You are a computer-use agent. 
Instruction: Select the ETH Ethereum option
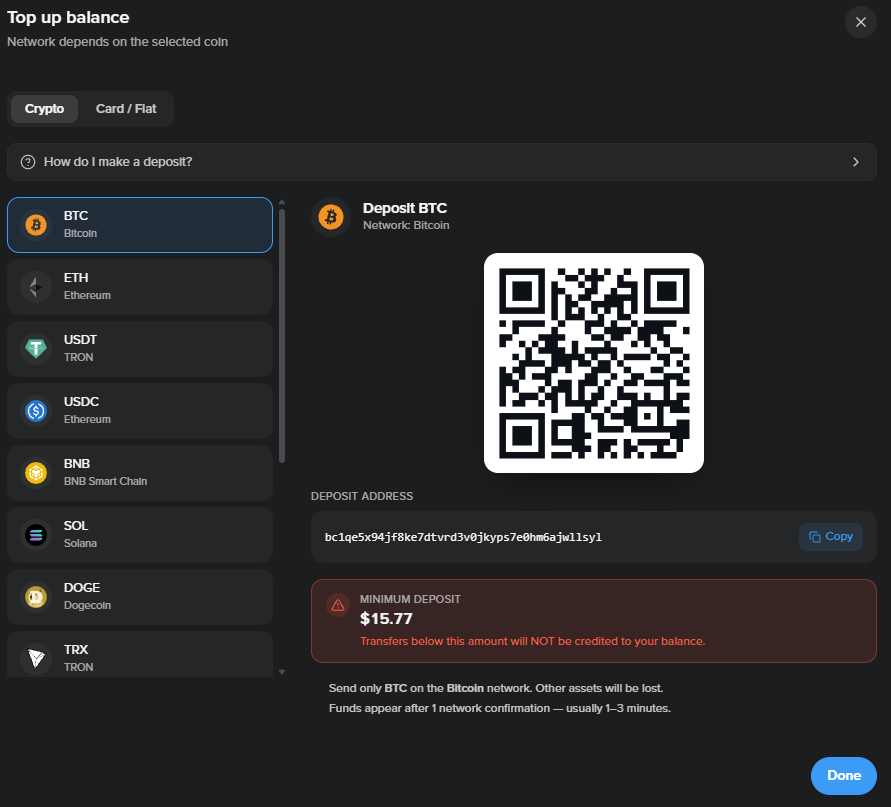point(140,286)
